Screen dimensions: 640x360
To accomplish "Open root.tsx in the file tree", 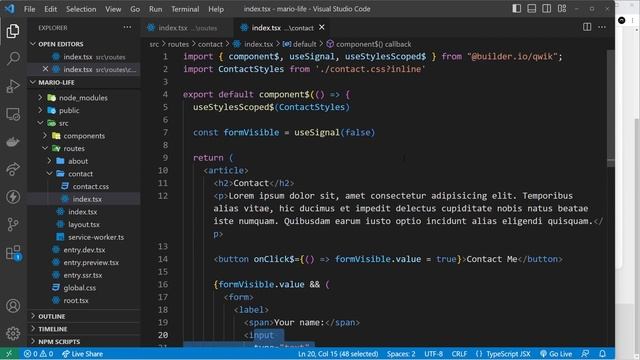I will [76, 300].
